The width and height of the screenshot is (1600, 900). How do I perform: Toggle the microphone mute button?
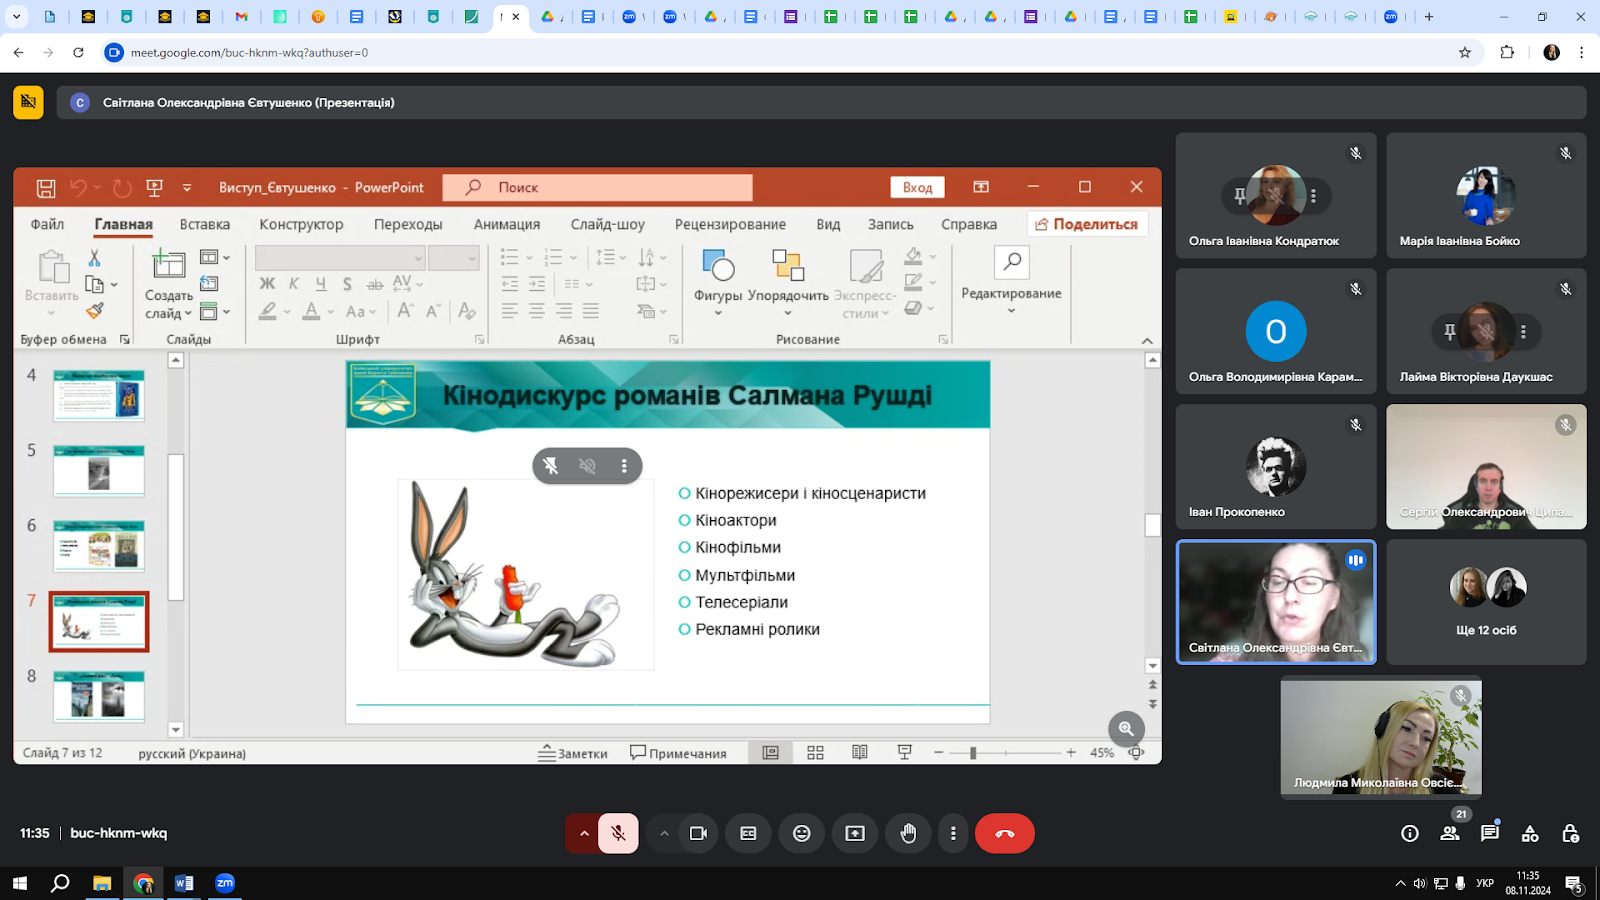(618, 833)
